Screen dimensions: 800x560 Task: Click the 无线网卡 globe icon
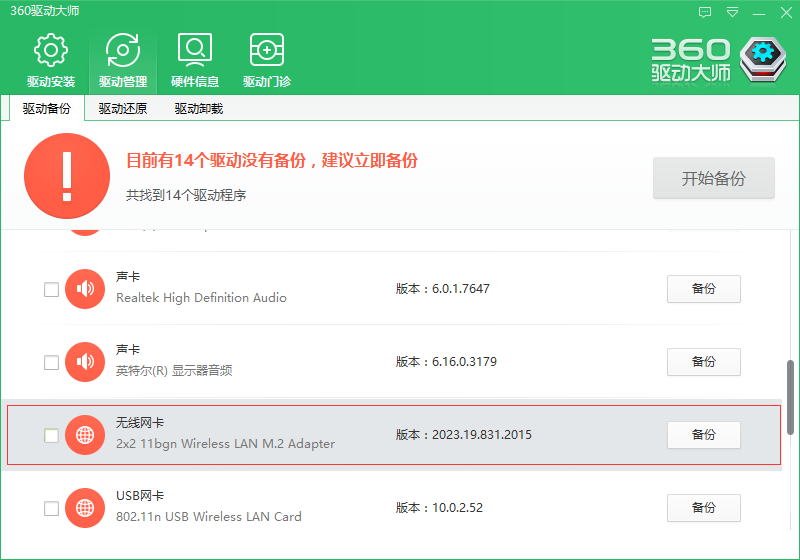coord(85,435)
